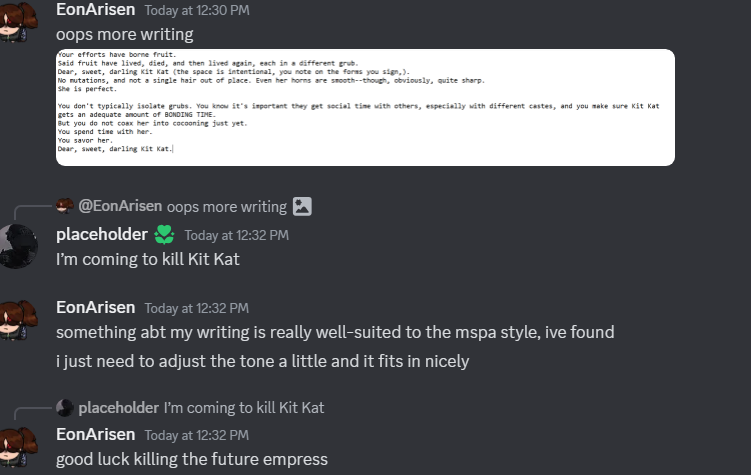Click placeholder username in the message header
This screenshot has width=751, height=475.
click(99, 235)
